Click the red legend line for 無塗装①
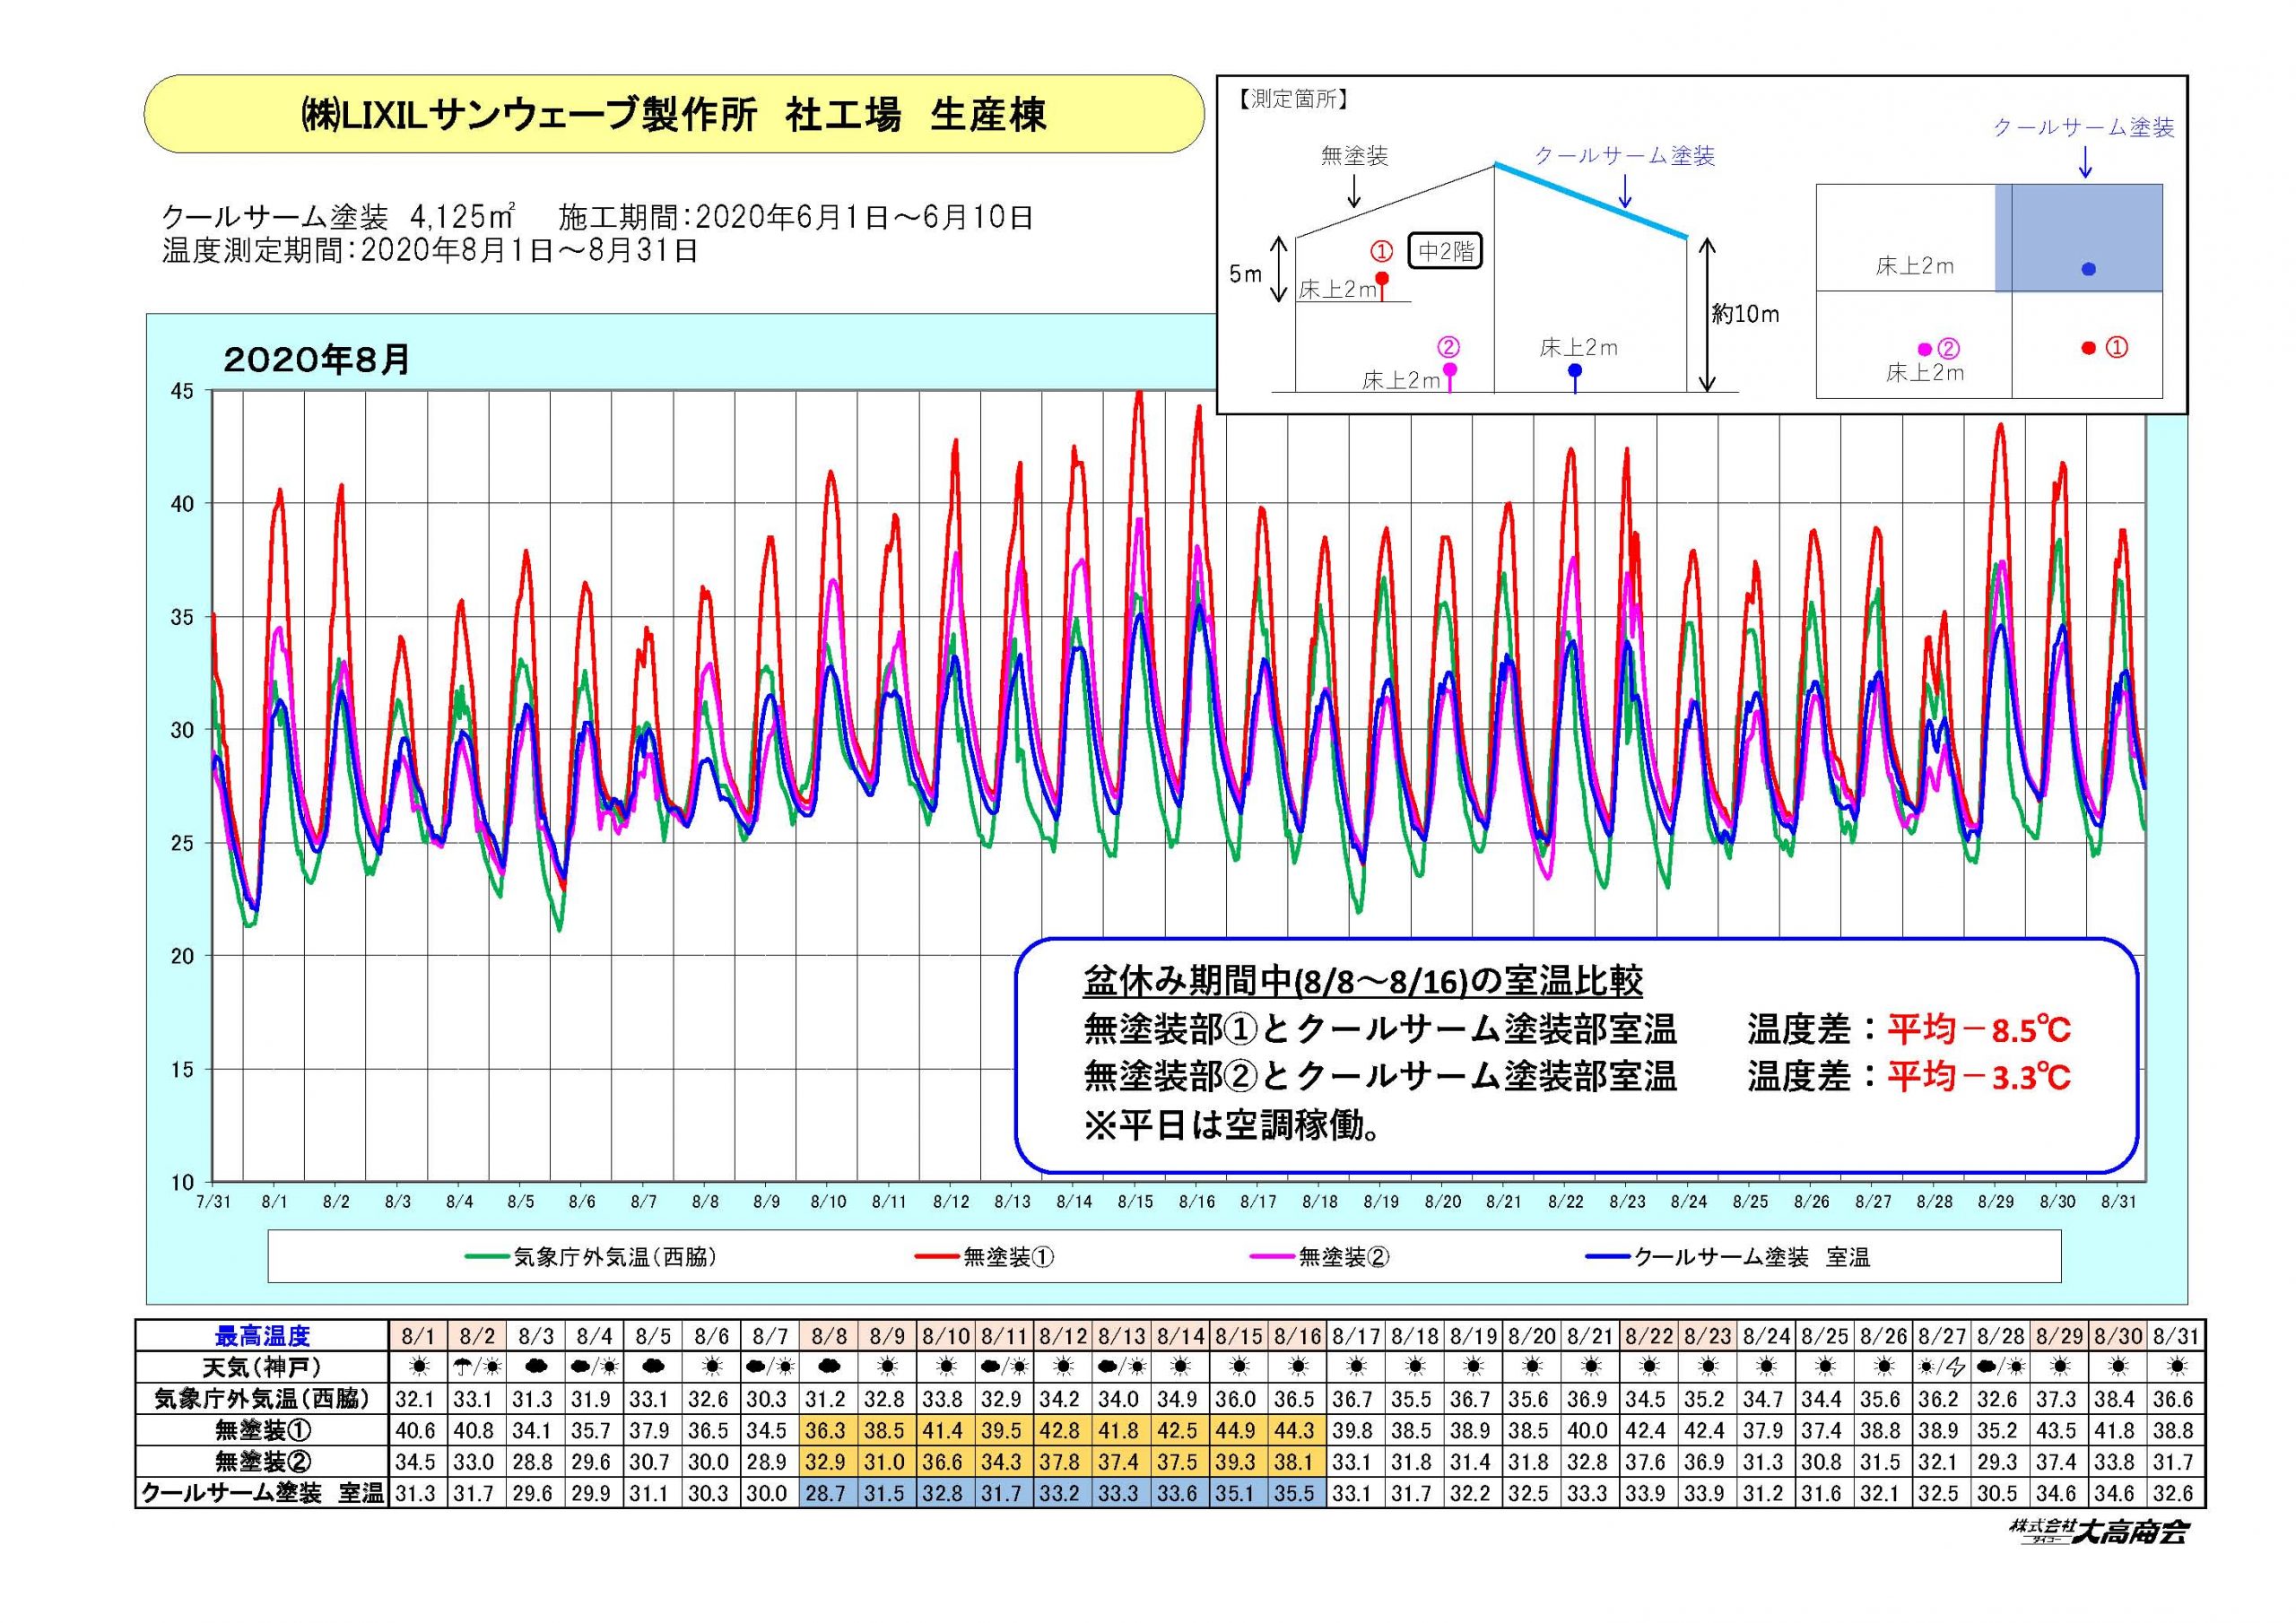The height and width of the screenshot is (1623, 2296). [x=937, y=1257]
